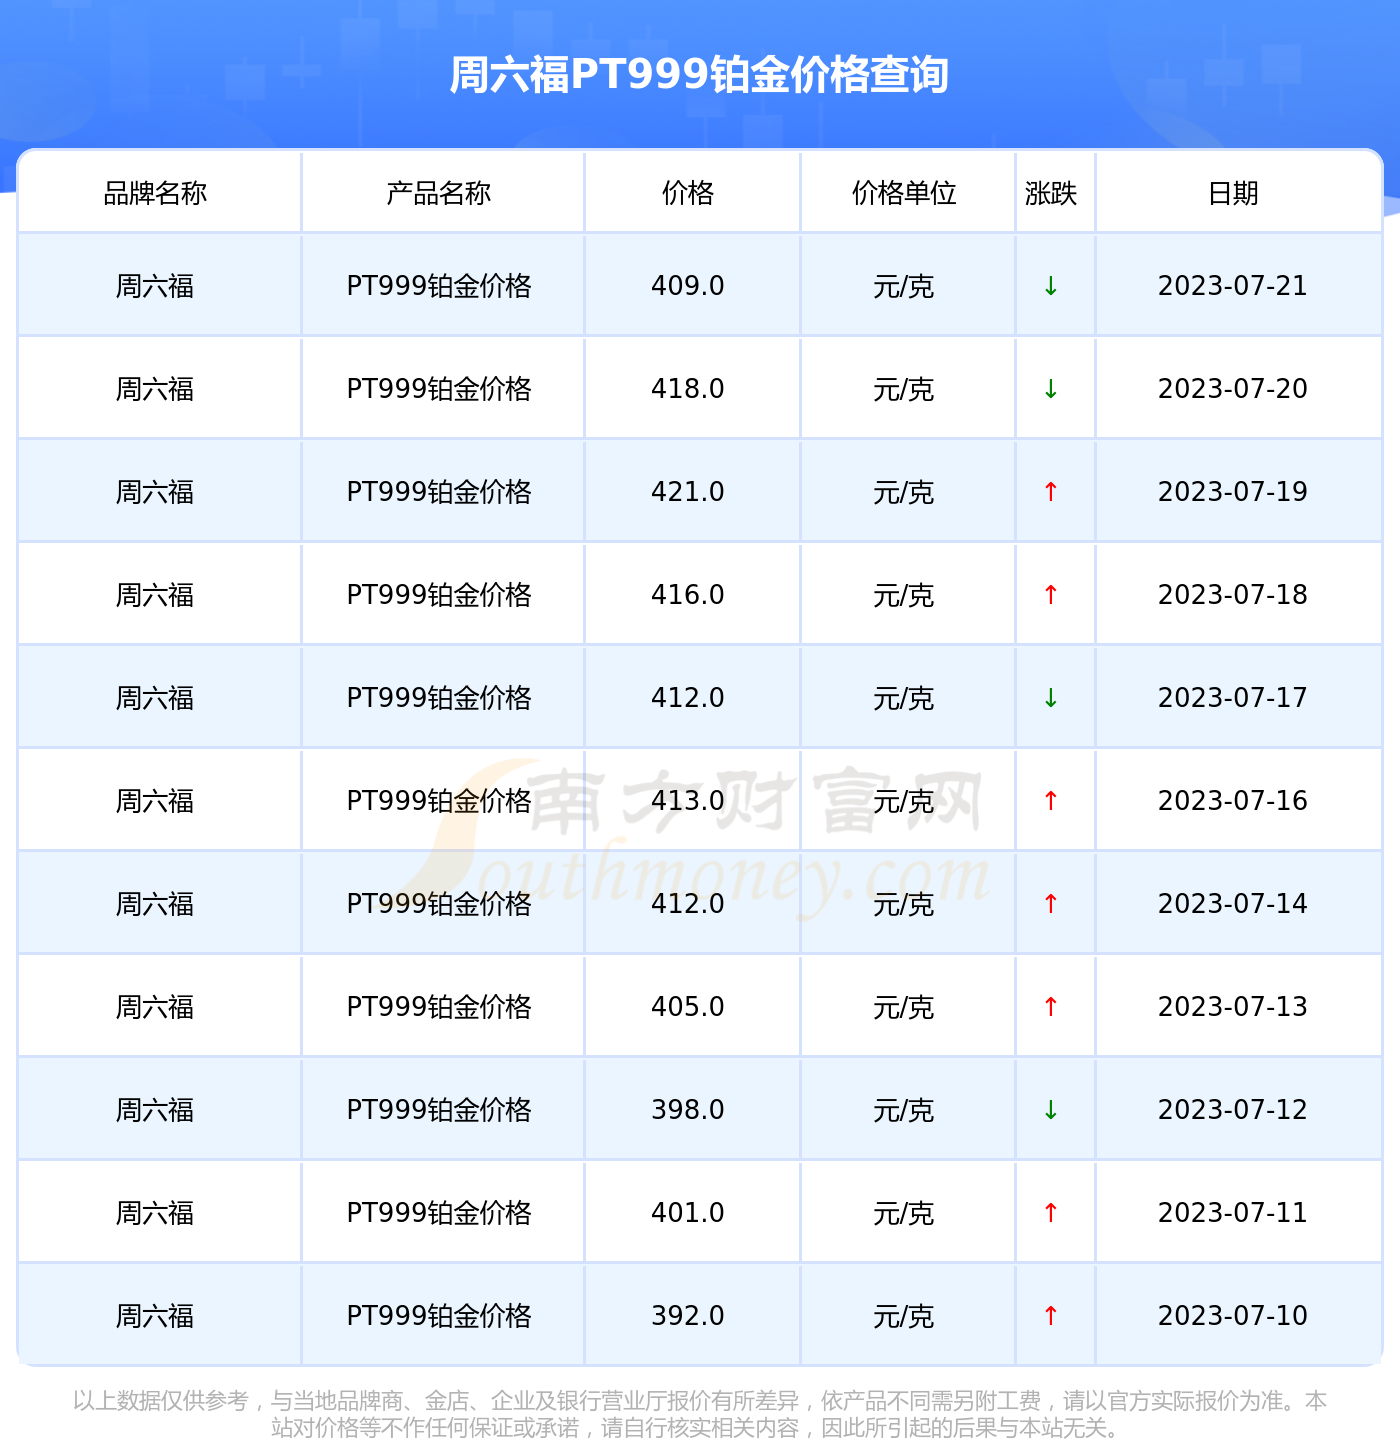The image size is (1400, 1455).
Task: Select the price 398.0
Action: [688, 1110]
